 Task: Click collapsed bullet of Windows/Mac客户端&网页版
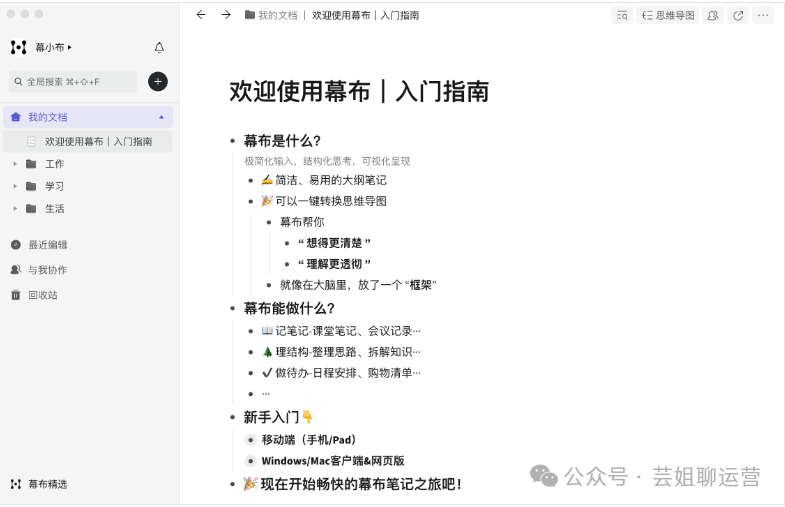[250, 461]
